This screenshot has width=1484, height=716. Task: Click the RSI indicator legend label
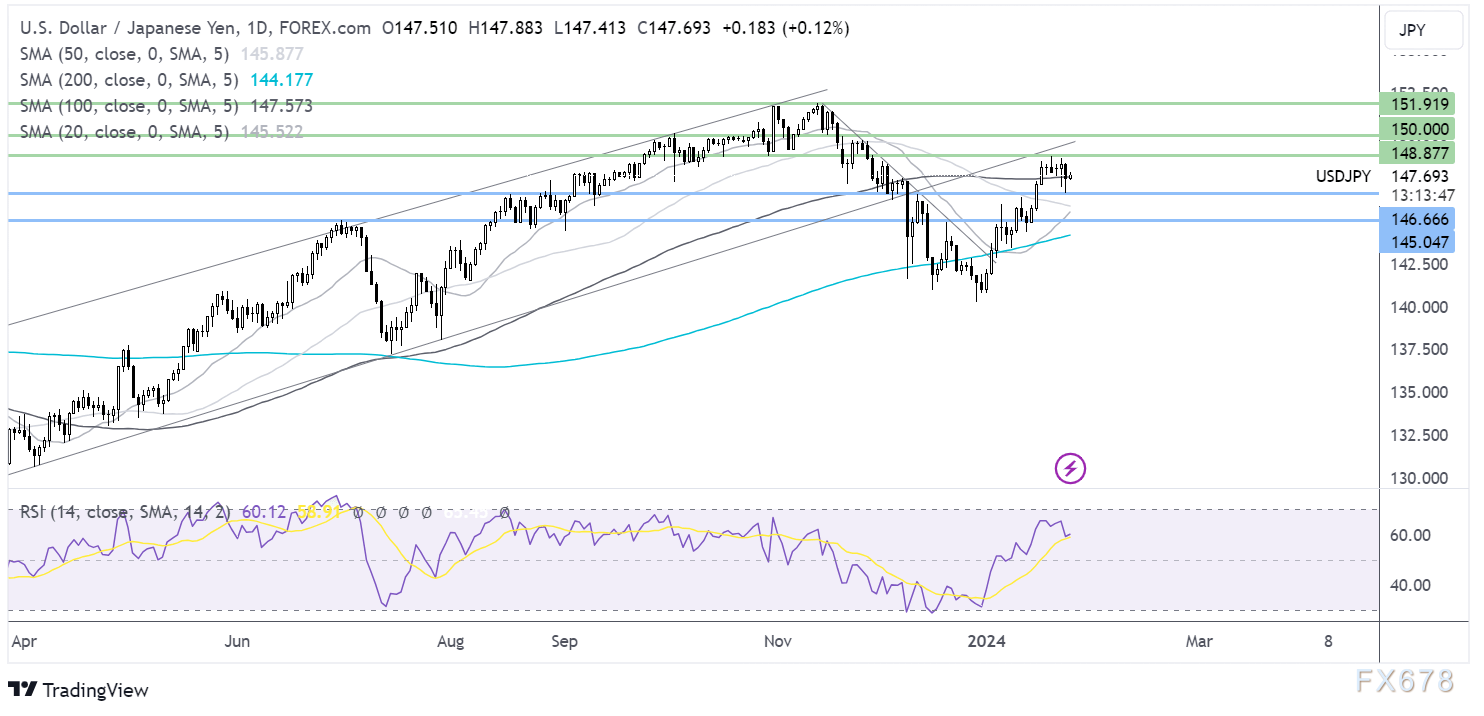(118, 511)
